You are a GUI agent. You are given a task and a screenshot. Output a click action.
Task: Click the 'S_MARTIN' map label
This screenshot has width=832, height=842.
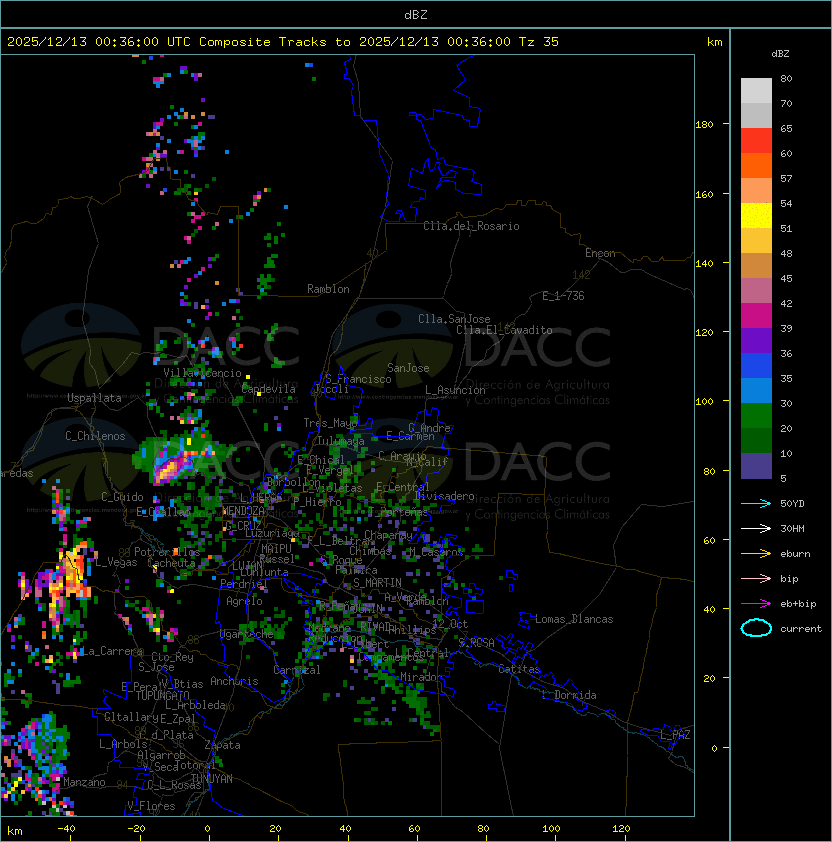click(x=377, y=583)
